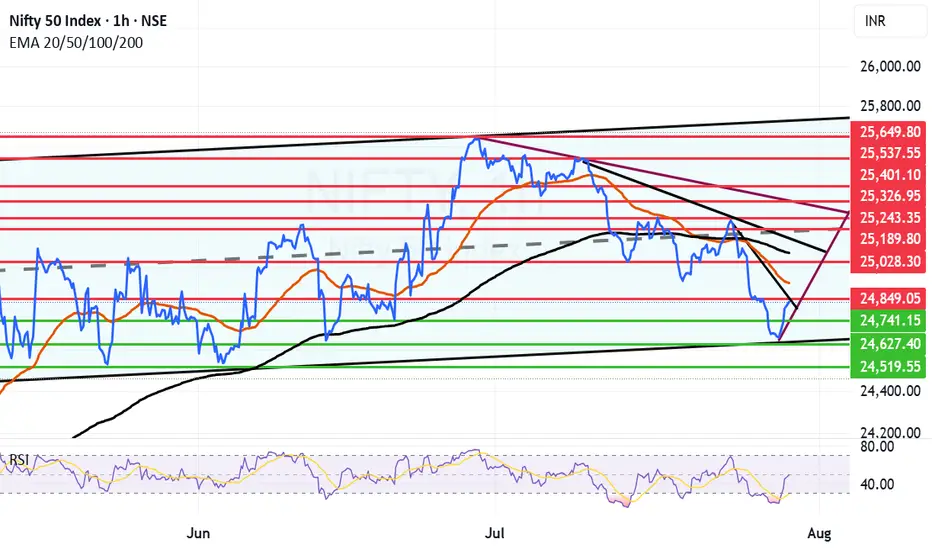Image resolution: width=932 pixels, height=550 pixels.
Task: Click the Jun label on time axis
Action: [198, 533]
